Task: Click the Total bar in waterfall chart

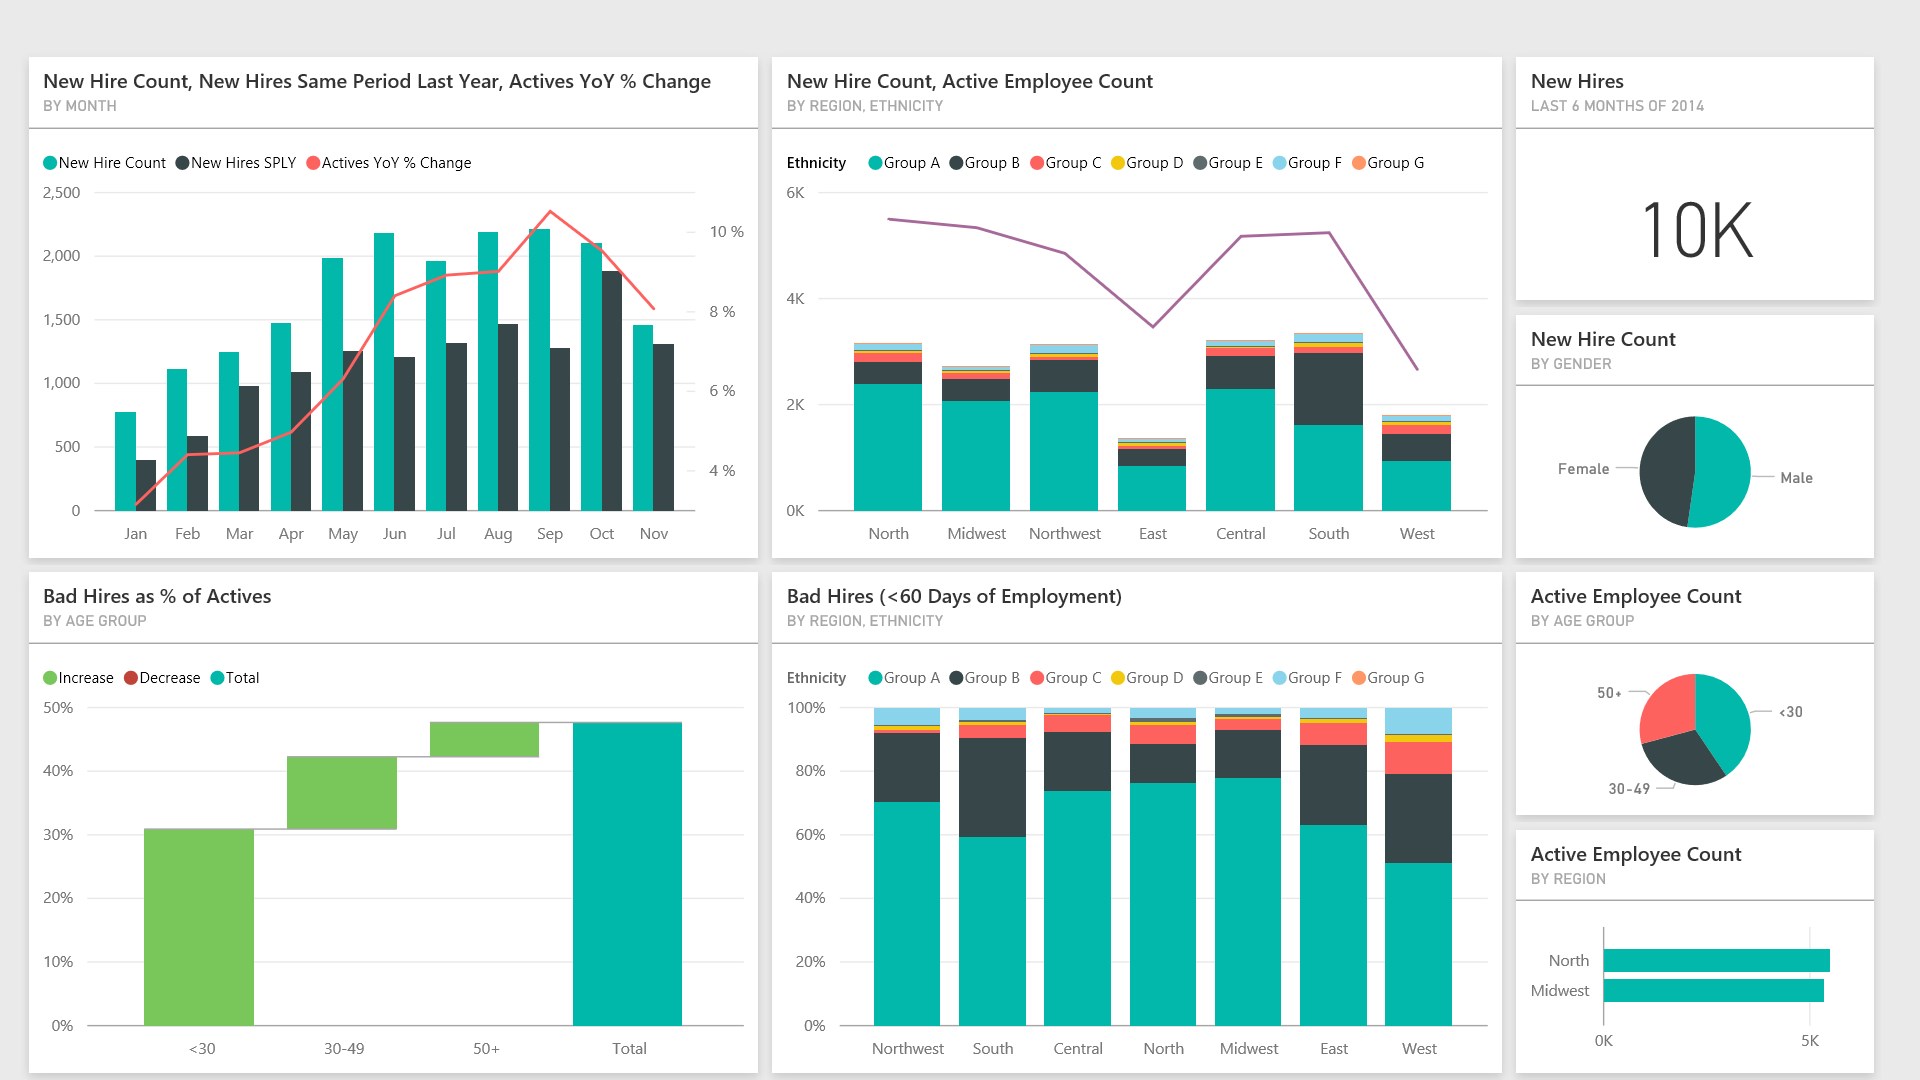Action: point(627,873)
